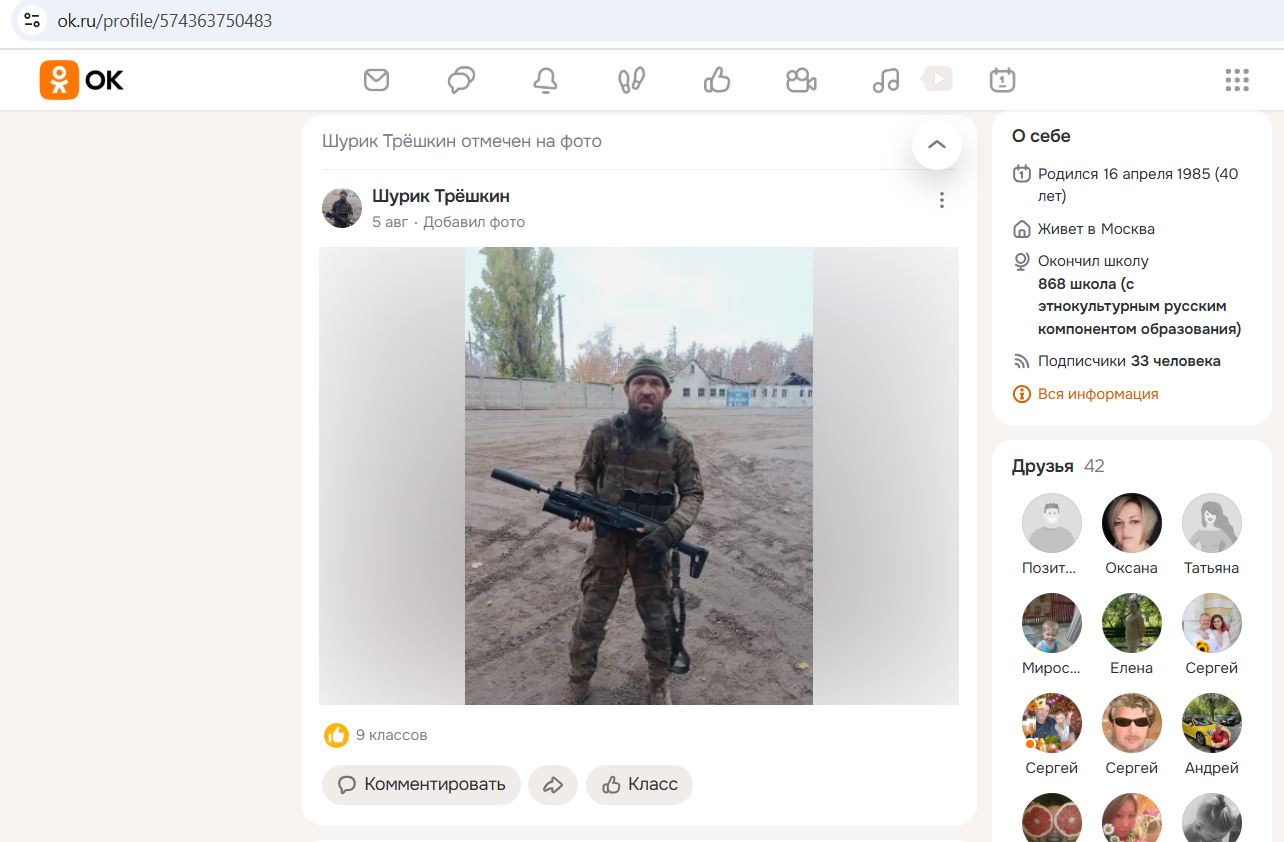Click the "Комментировать" button
The height and width of the screenshot is (842, 1284).
coord(420,785)
